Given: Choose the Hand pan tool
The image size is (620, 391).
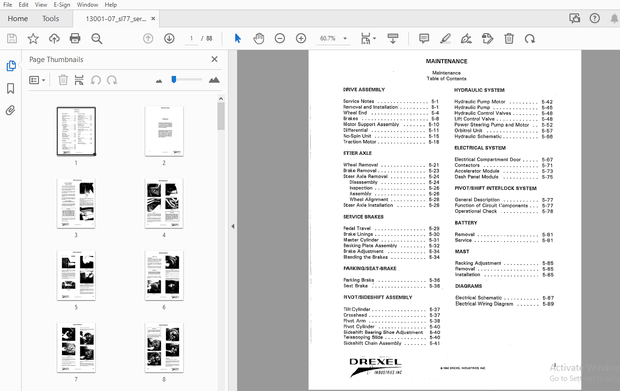Looking at the screenshot, I should (x=259, y=38).
